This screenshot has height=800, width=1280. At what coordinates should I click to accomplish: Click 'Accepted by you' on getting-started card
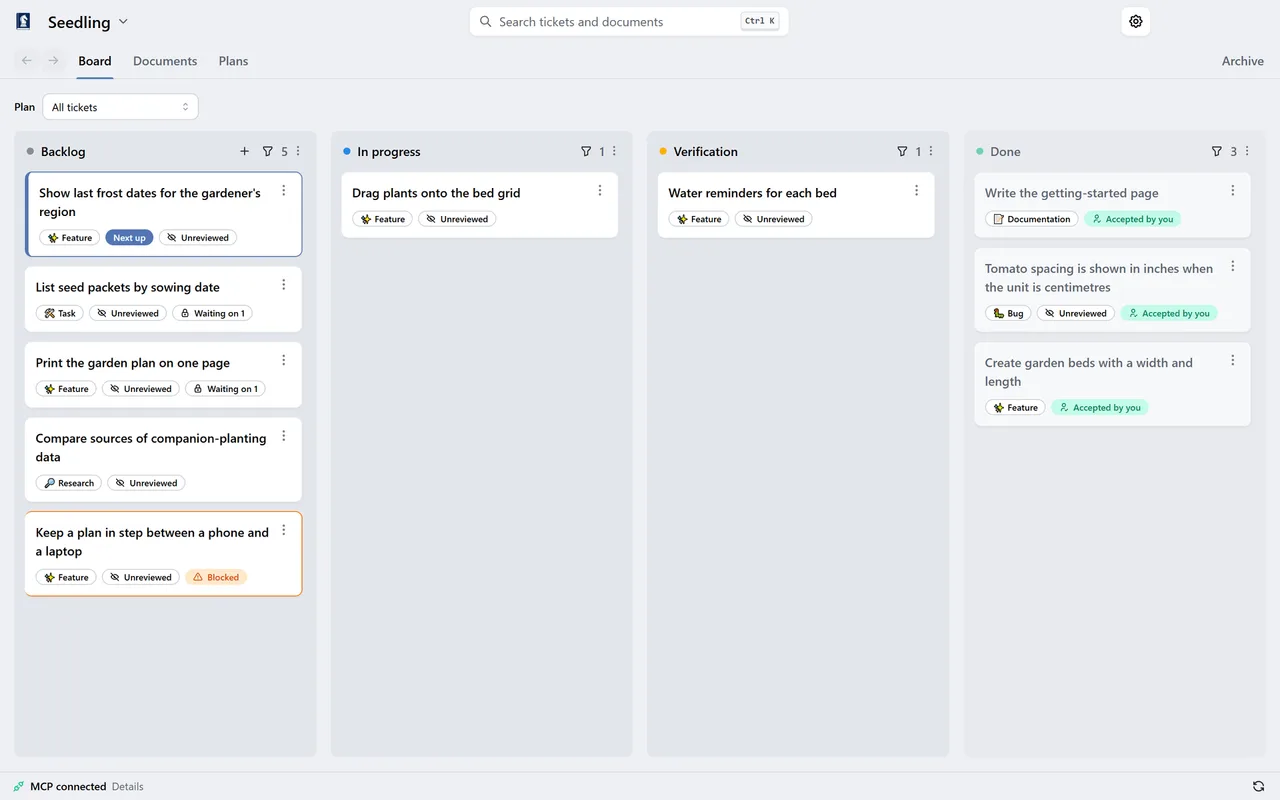1132,219
